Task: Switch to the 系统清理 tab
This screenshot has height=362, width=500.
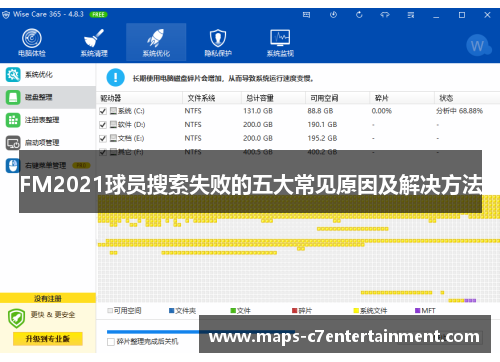Action: (94, 43)
